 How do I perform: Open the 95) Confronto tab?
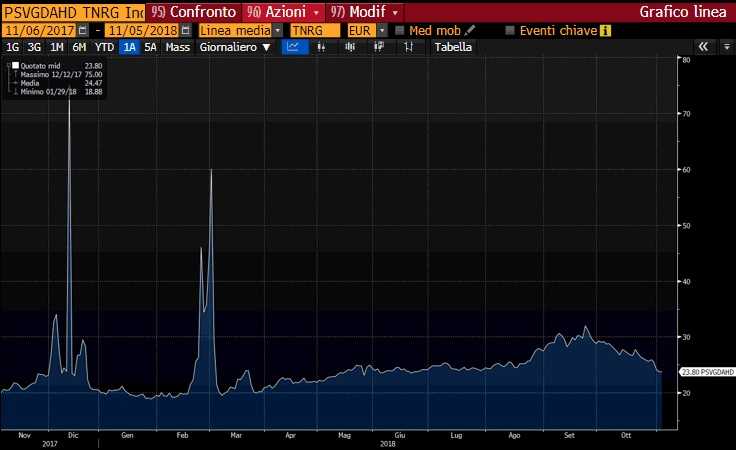(x=194, y=12)
